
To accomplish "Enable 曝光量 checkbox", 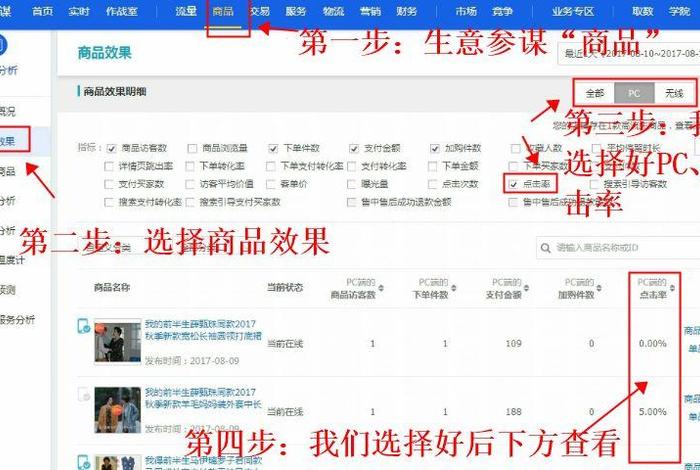I will 351,184.
